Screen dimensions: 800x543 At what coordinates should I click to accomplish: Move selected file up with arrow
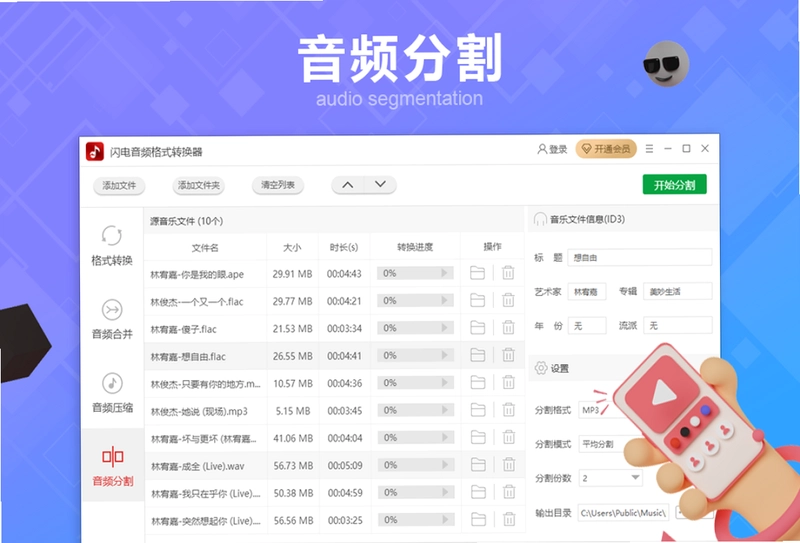[347, 185]
